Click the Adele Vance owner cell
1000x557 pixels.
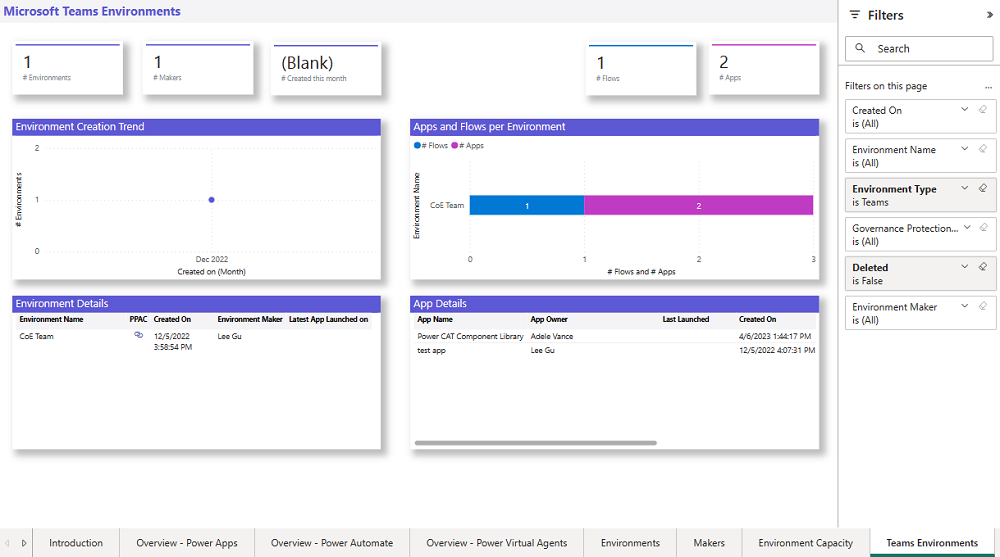click(552, 336)
